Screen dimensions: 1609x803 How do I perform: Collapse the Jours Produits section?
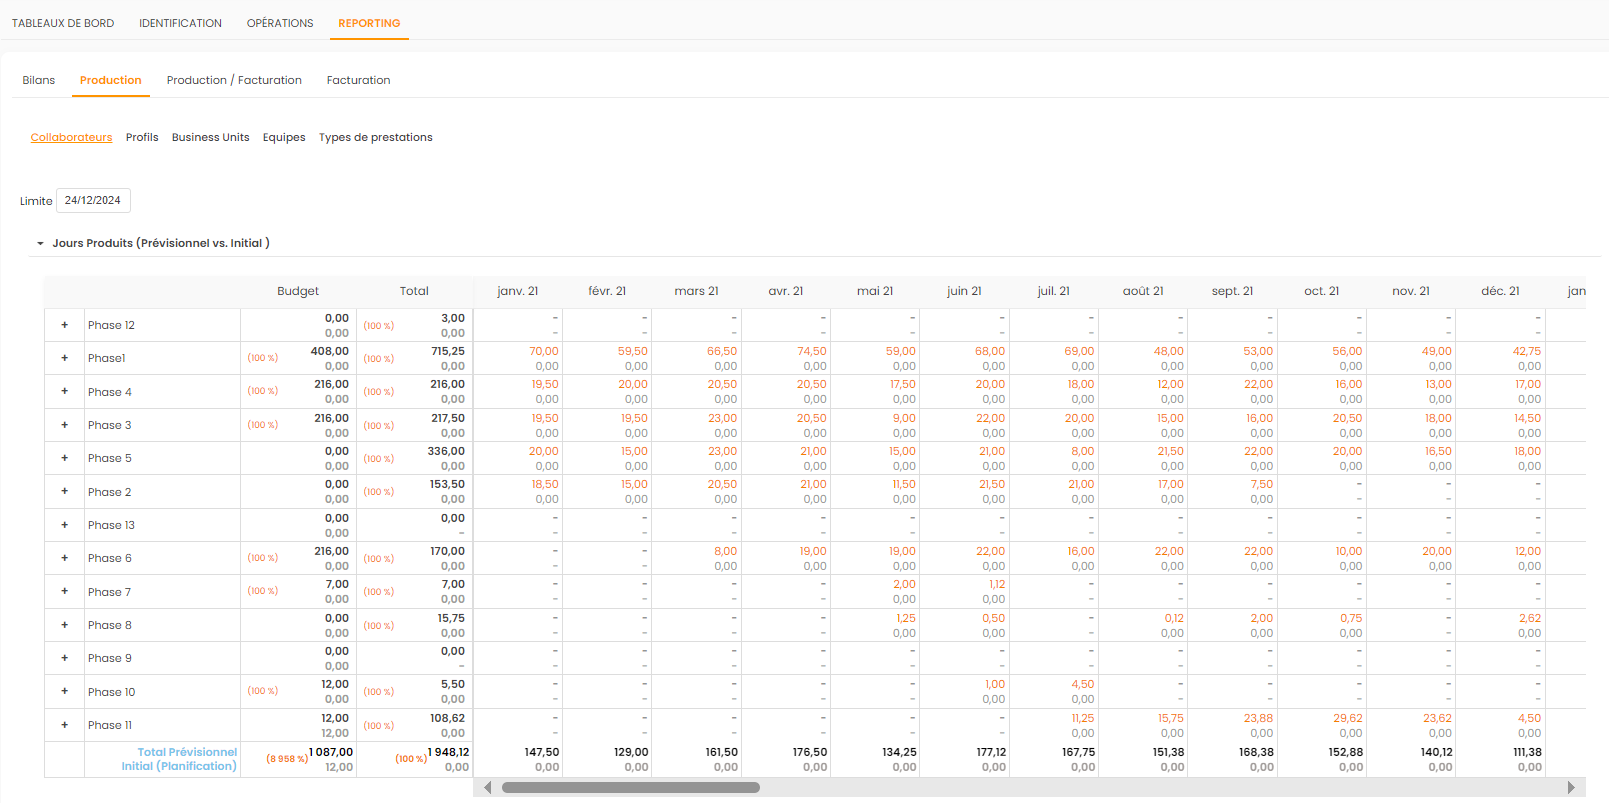[40, 243]
